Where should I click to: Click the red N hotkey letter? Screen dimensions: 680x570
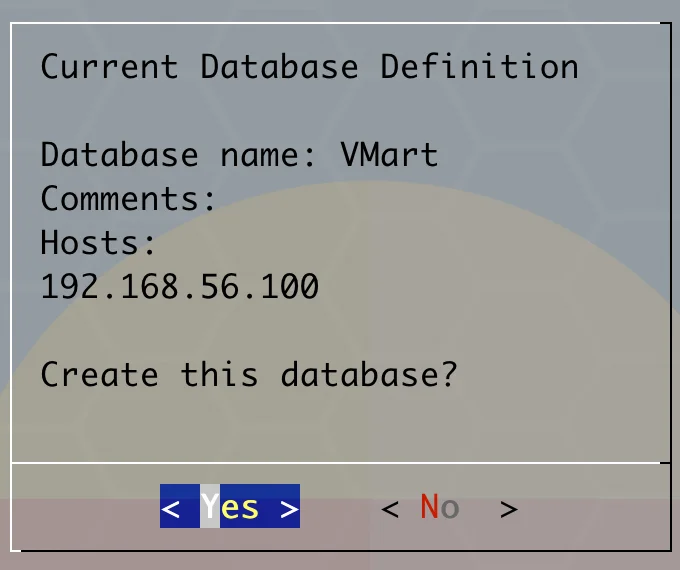(430, 508)
